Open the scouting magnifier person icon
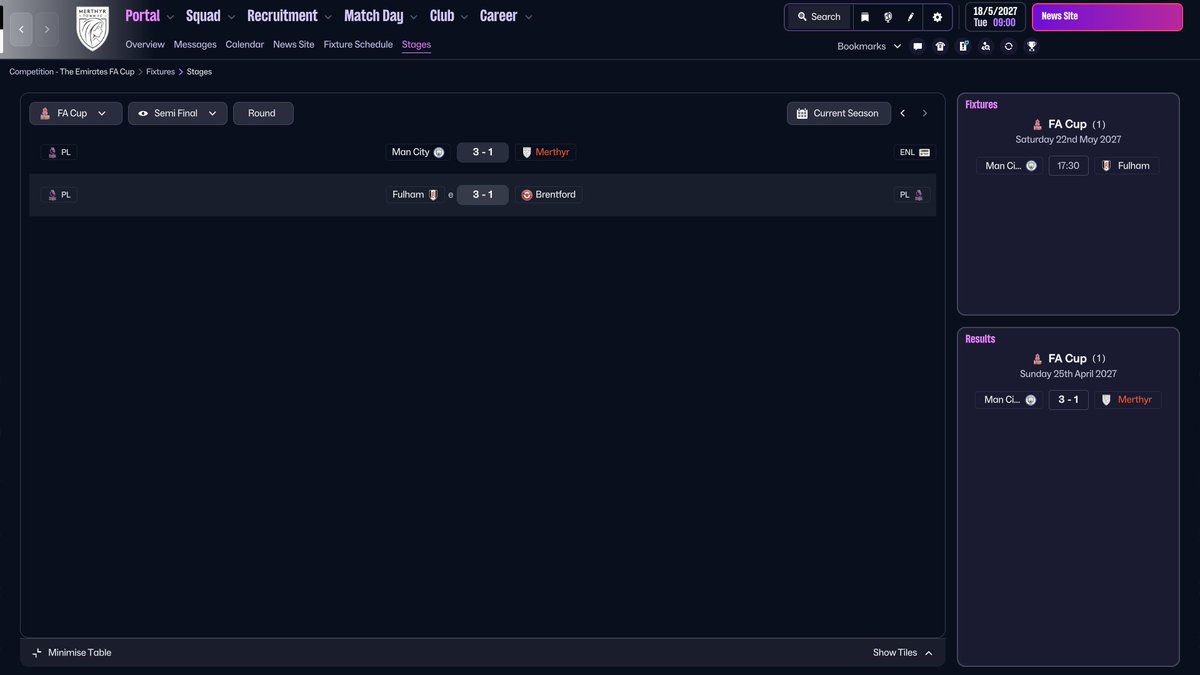The height and width of the screenshot is (675, 1200). pyautogui.click(x=986, y=46)
